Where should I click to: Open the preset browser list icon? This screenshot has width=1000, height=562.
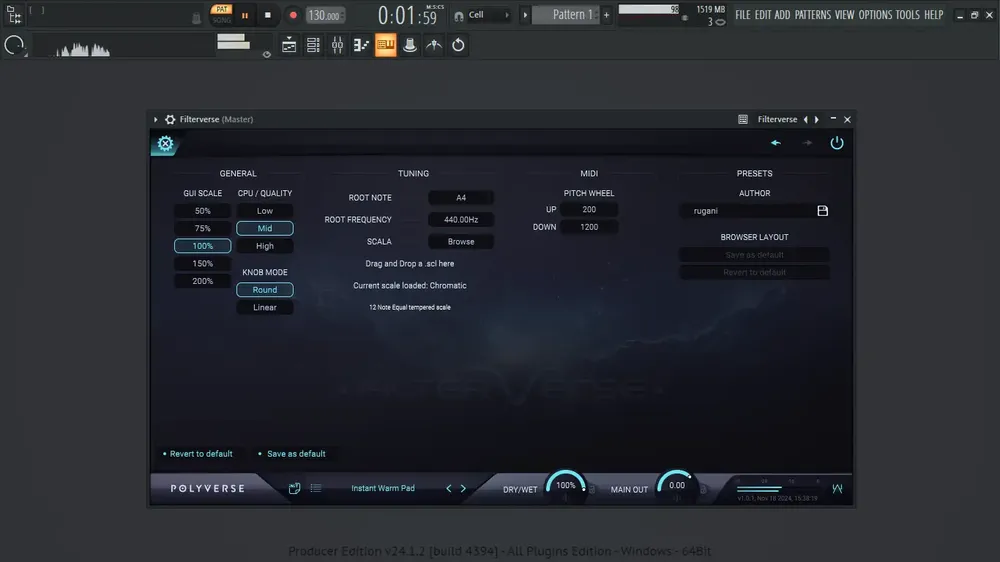pos(316,488)
